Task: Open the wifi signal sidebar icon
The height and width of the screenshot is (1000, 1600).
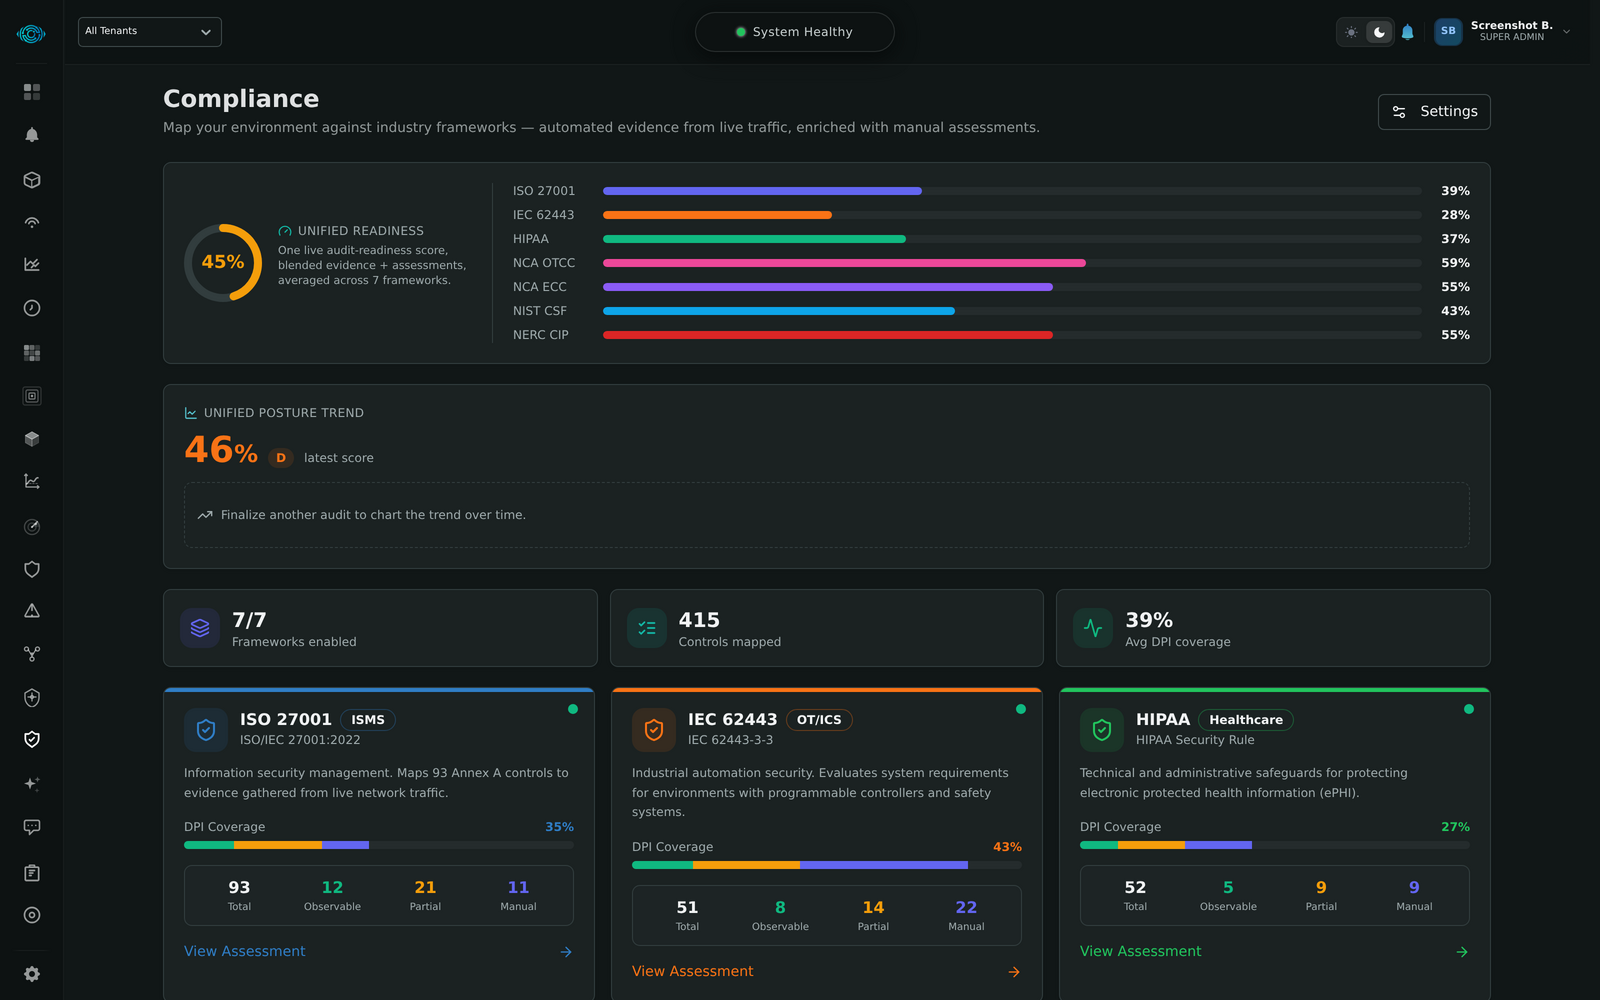Action: 32,222
